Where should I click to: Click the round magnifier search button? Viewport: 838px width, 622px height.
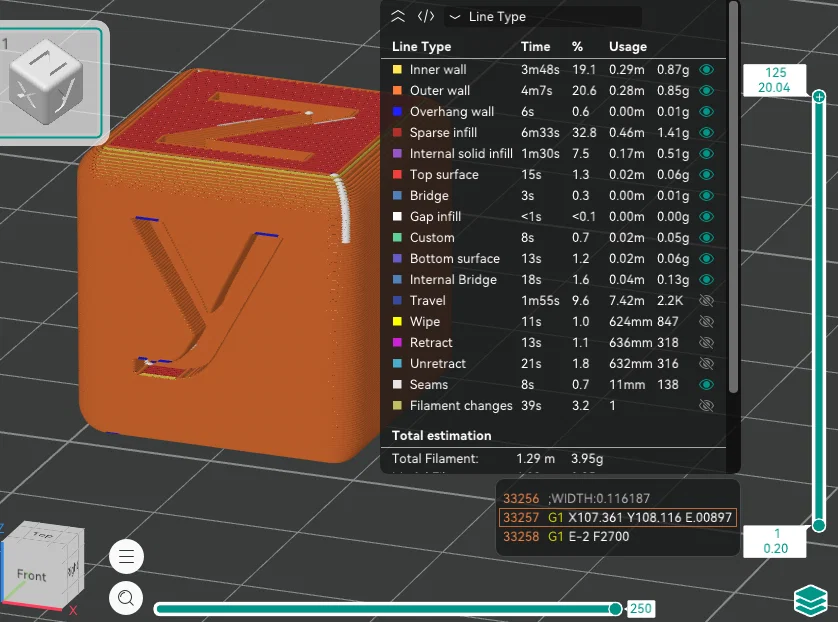tap(126, 597)
